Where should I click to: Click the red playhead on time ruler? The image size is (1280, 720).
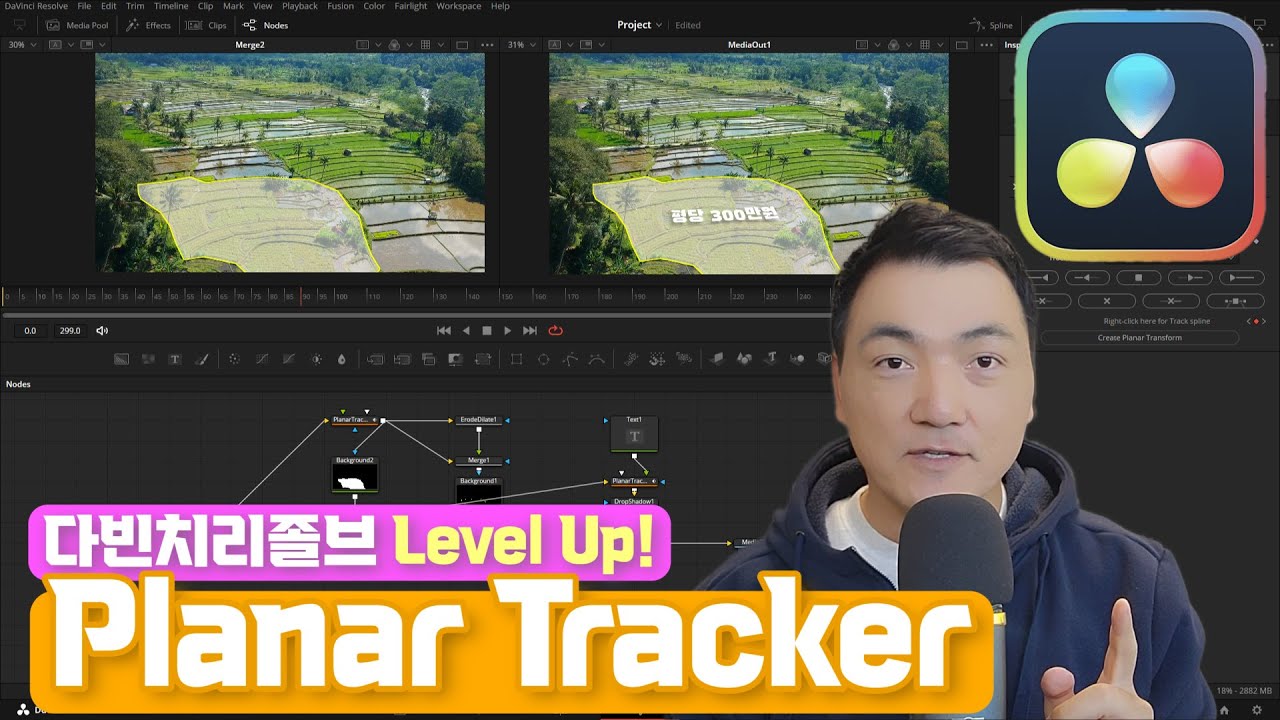click(x=301, y=296)
